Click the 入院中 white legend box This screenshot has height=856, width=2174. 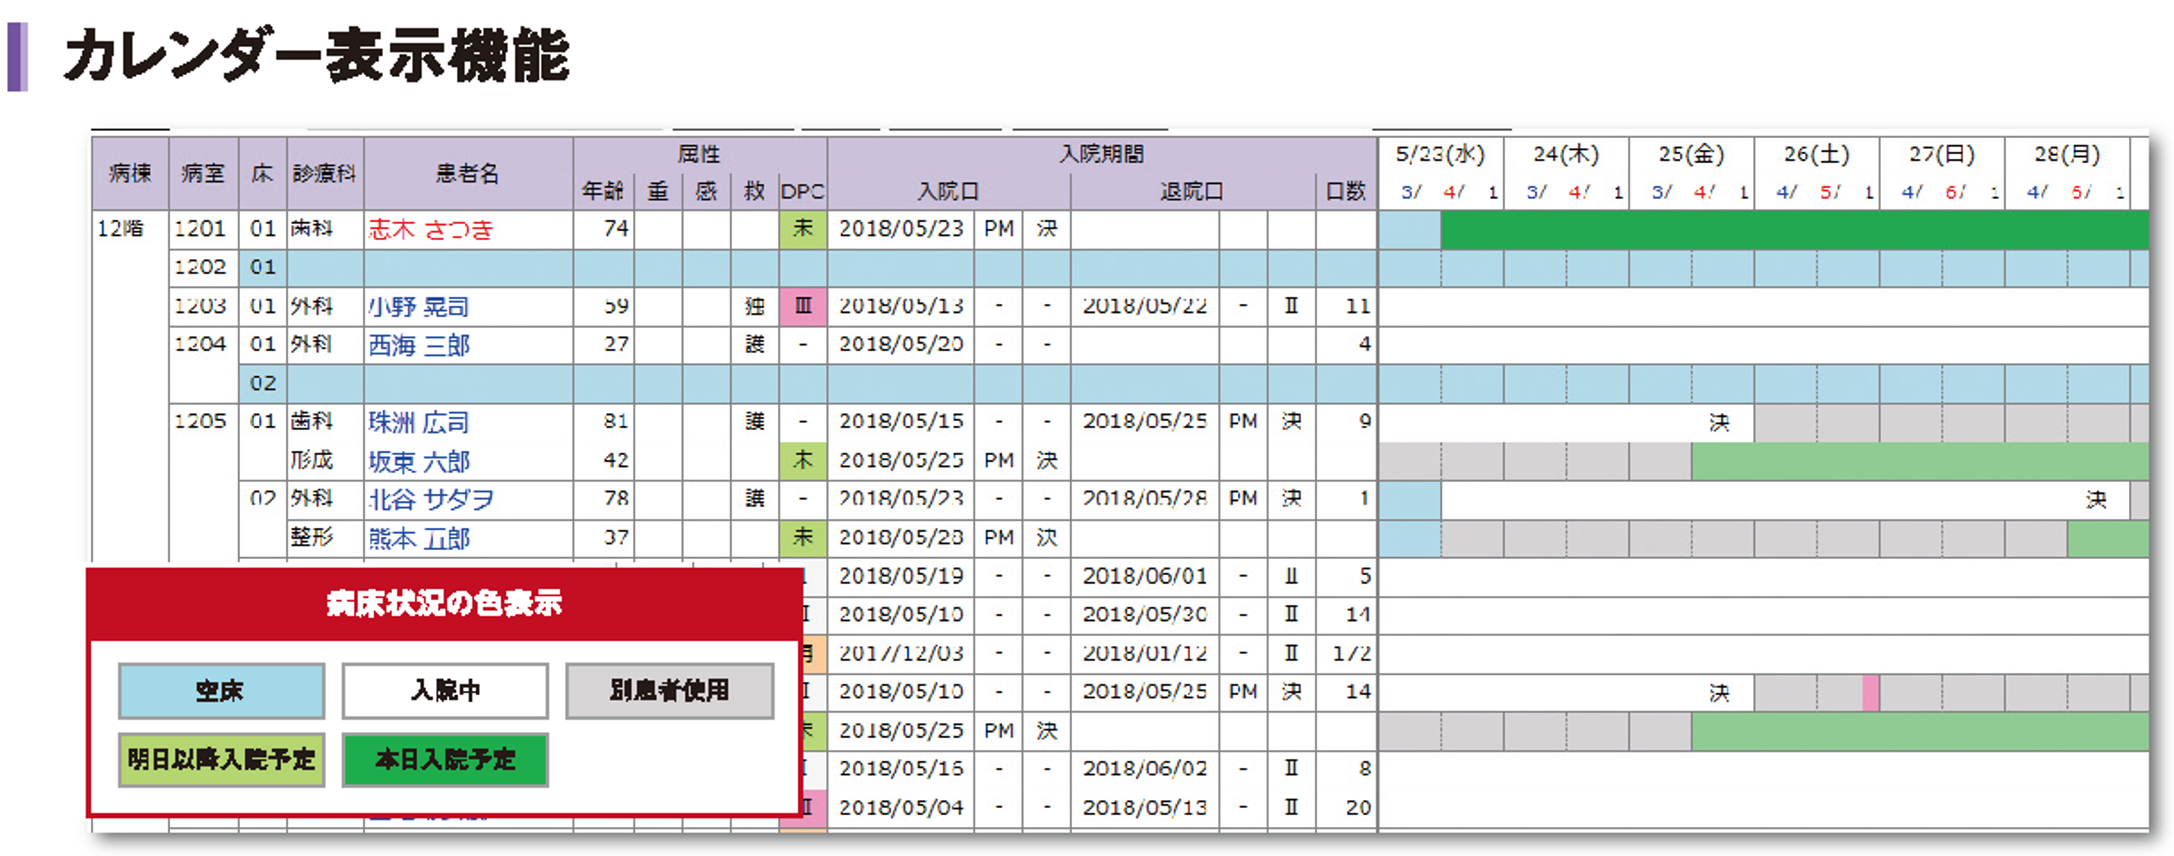point(445,691)
